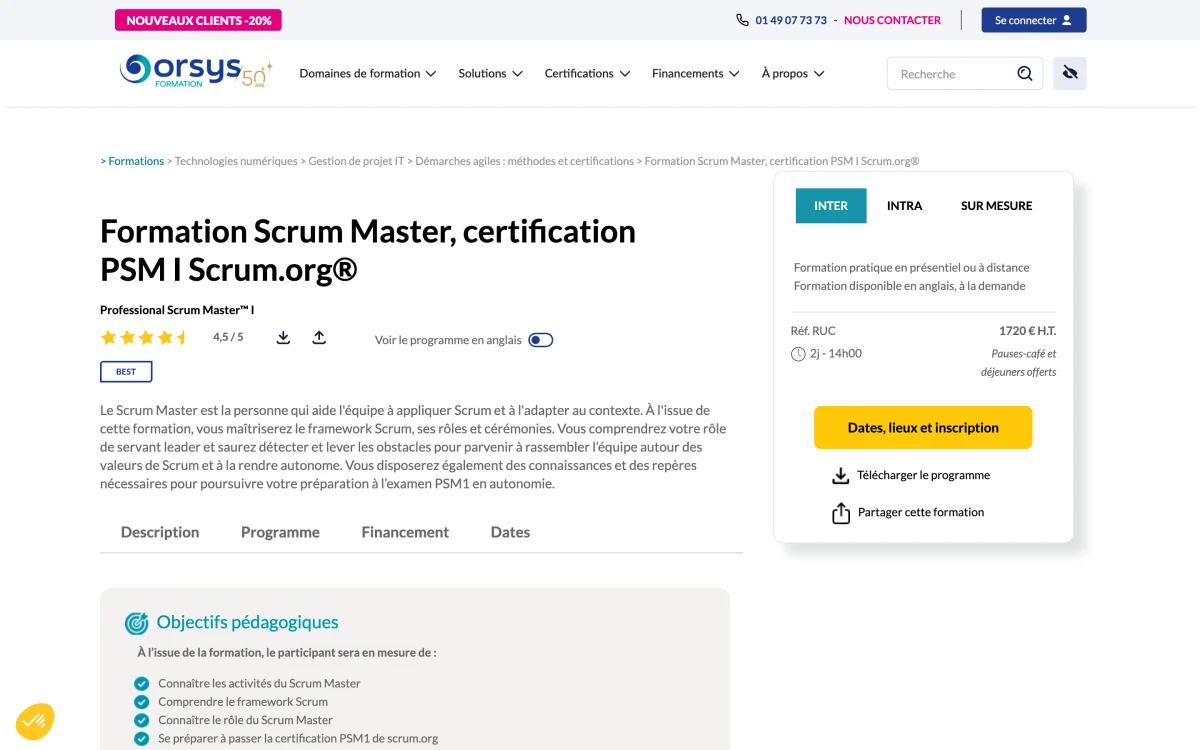Click the yellow check widget icon

coord(35,720)
